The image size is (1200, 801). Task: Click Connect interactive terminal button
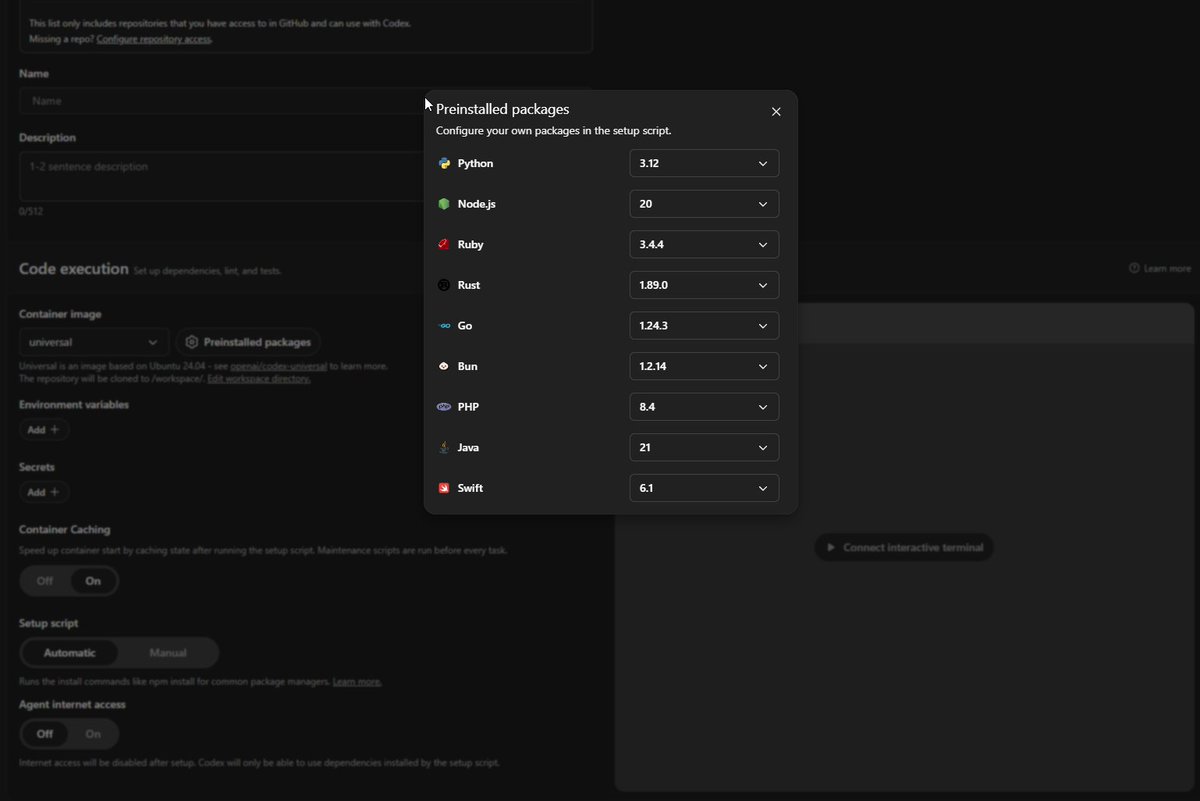pyautogui.click(x=904, y=547)
